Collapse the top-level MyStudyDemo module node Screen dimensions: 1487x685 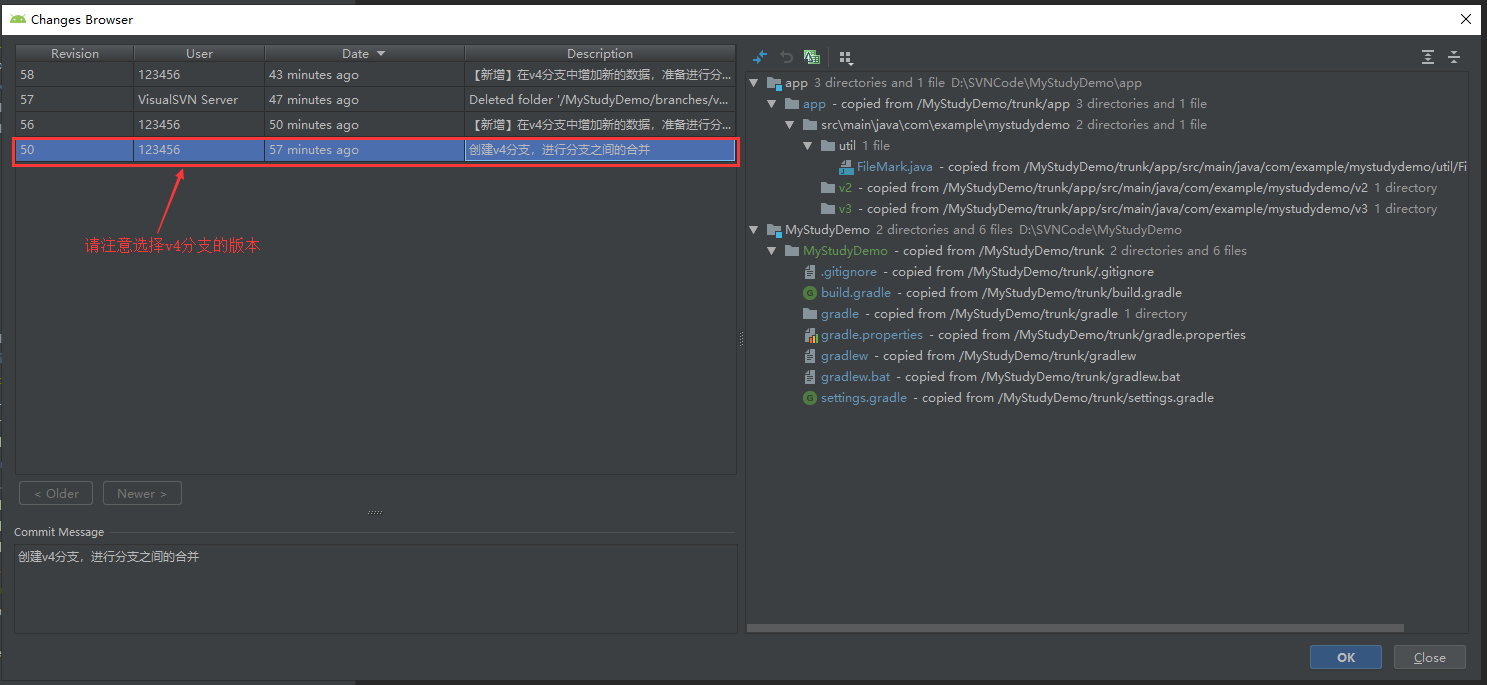754,230
